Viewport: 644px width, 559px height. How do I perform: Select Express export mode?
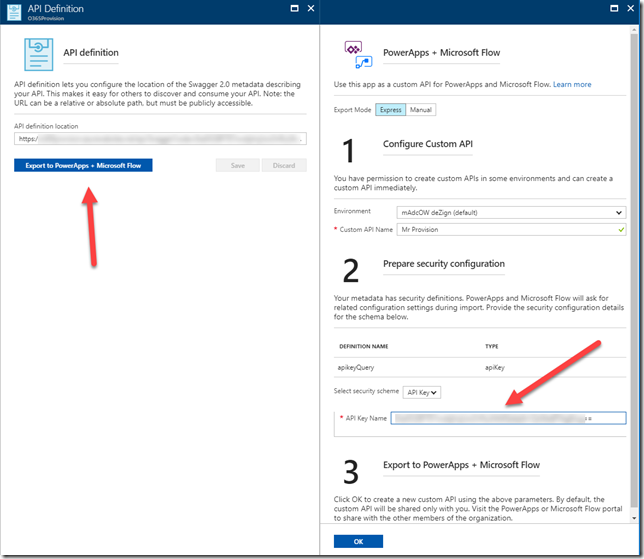[391, 110]
